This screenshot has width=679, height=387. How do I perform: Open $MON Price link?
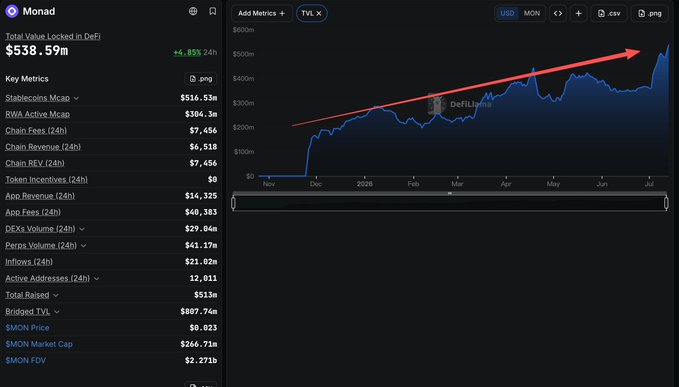(27, 328)
